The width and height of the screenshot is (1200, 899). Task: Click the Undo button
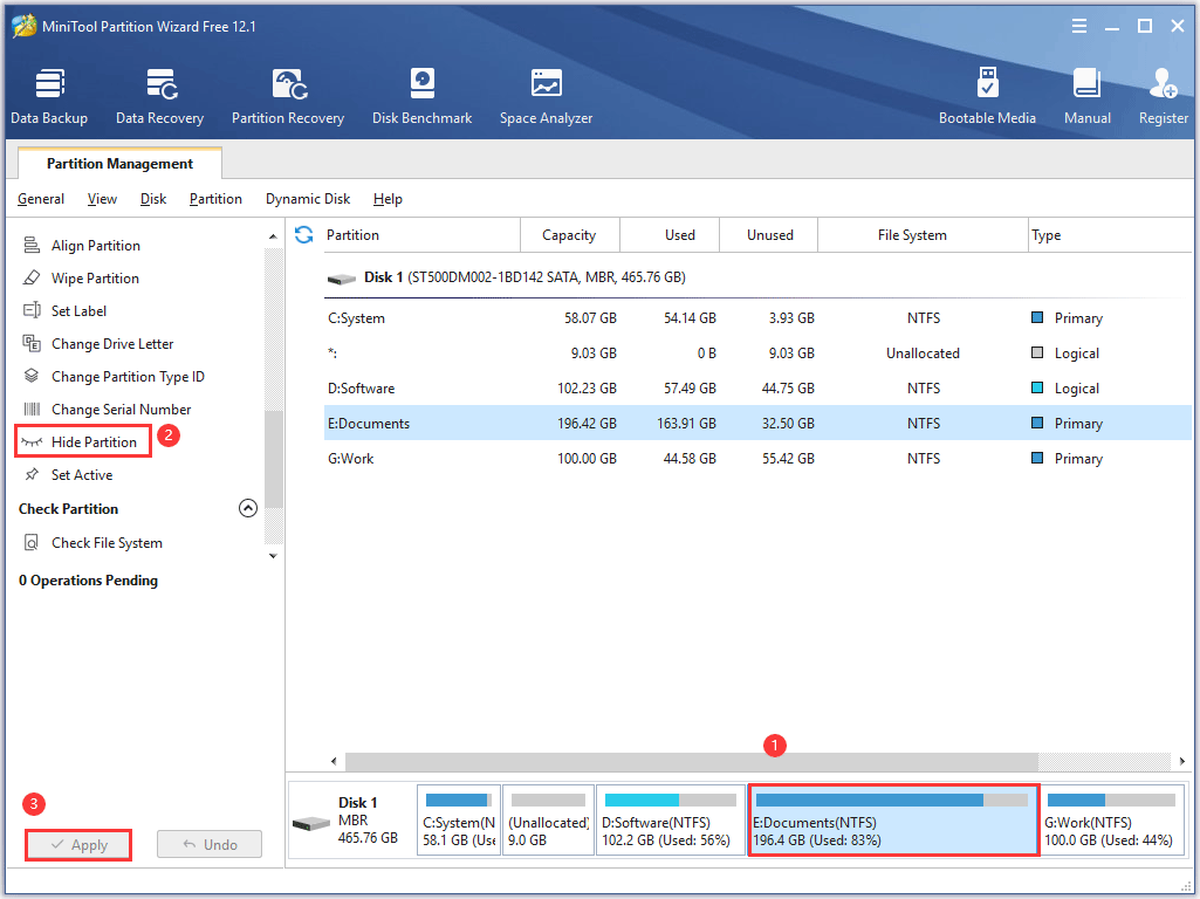coord(210,845)
